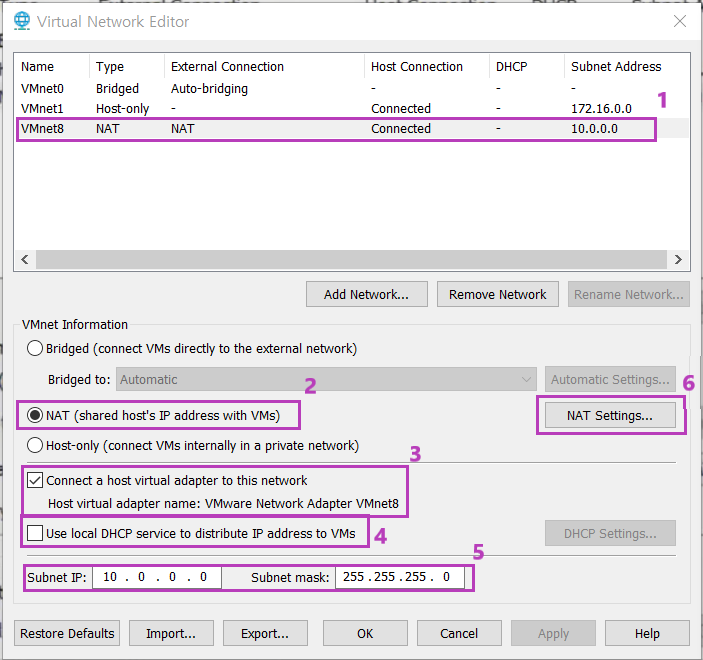Click the Import button
The image size is (703, 660).
171,633
